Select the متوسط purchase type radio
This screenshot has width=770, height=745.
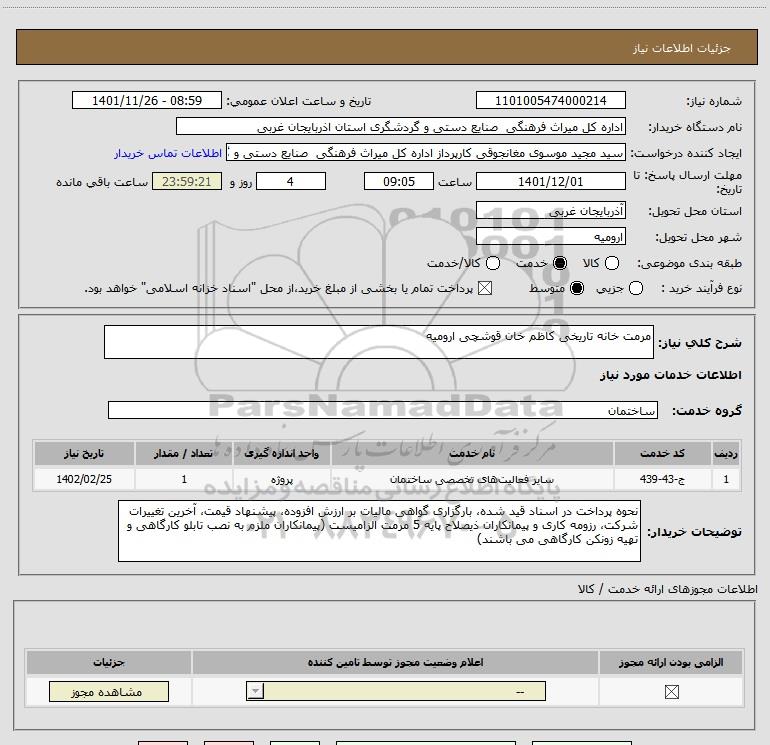click(577, 288)
